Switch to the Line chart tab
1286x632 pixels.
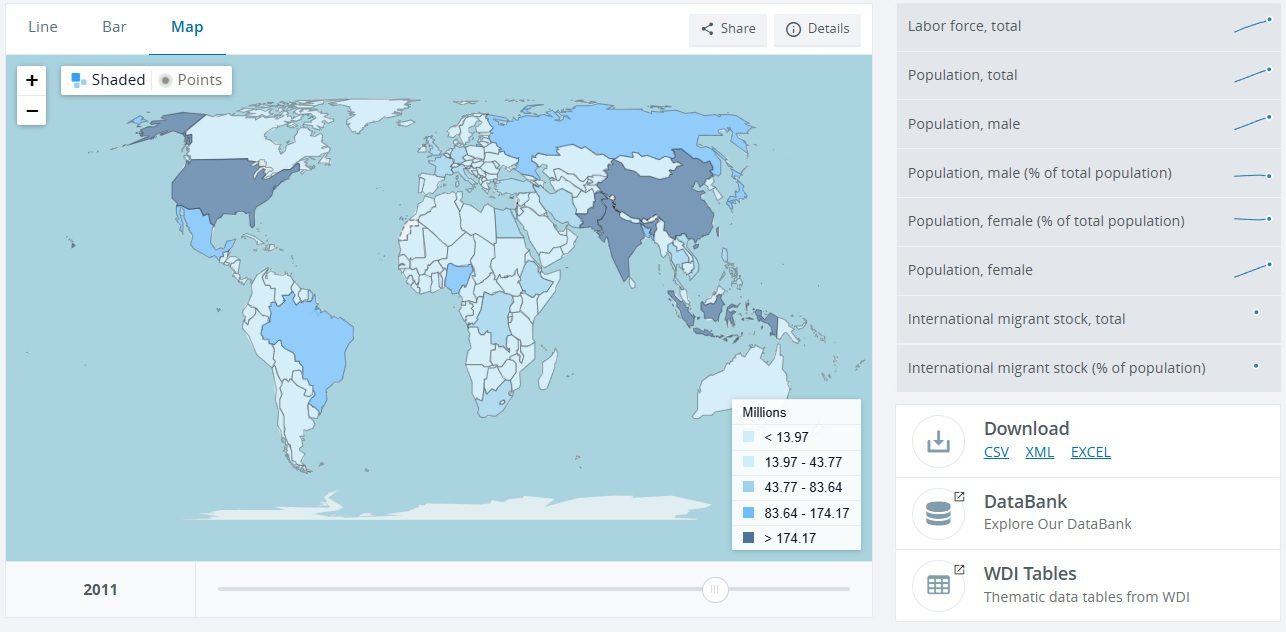[x=43, y=27]
